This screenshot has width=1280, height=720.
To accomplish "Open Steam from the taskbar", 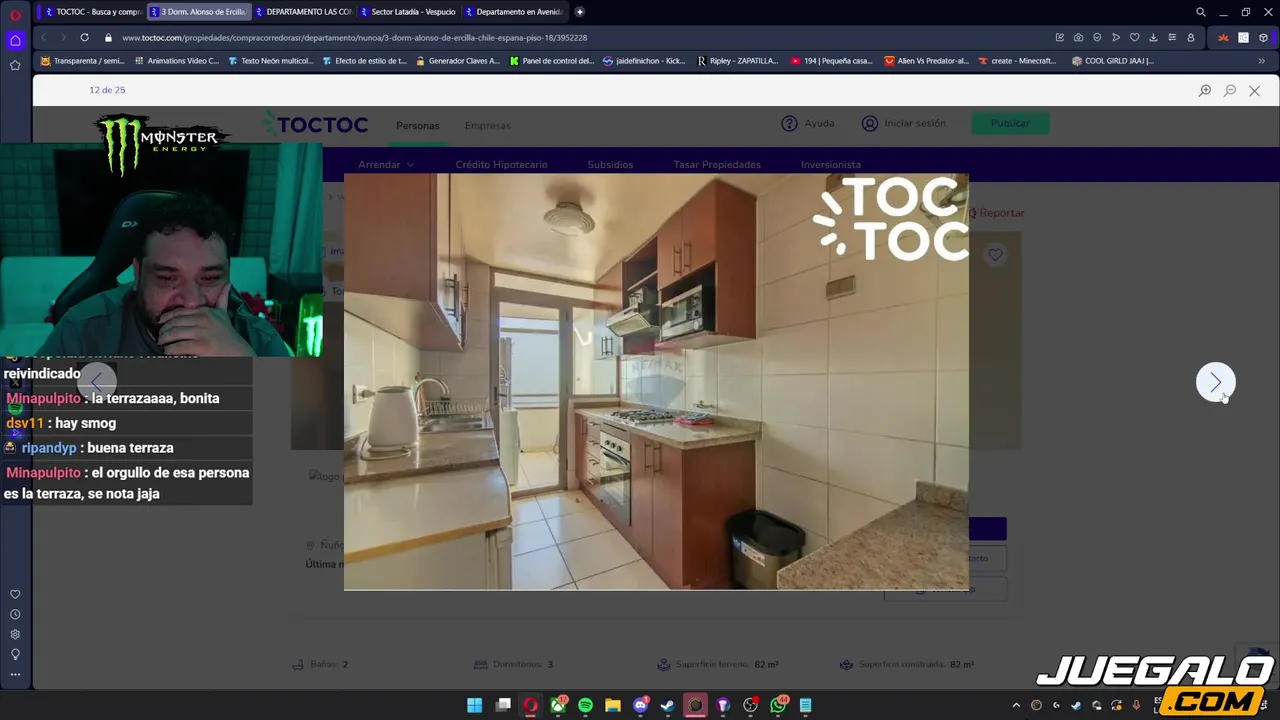I will [x=667, y=705].
